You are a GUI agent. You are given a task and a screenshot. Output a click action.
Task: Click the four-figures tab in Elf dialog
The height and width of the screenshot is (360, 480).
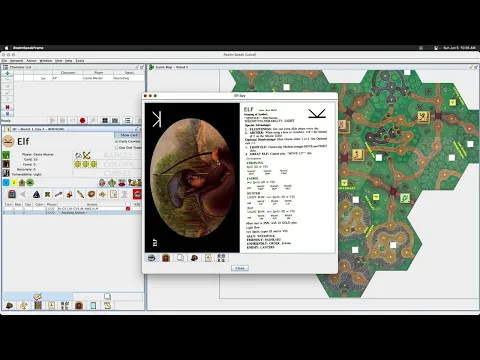[221, 258]
